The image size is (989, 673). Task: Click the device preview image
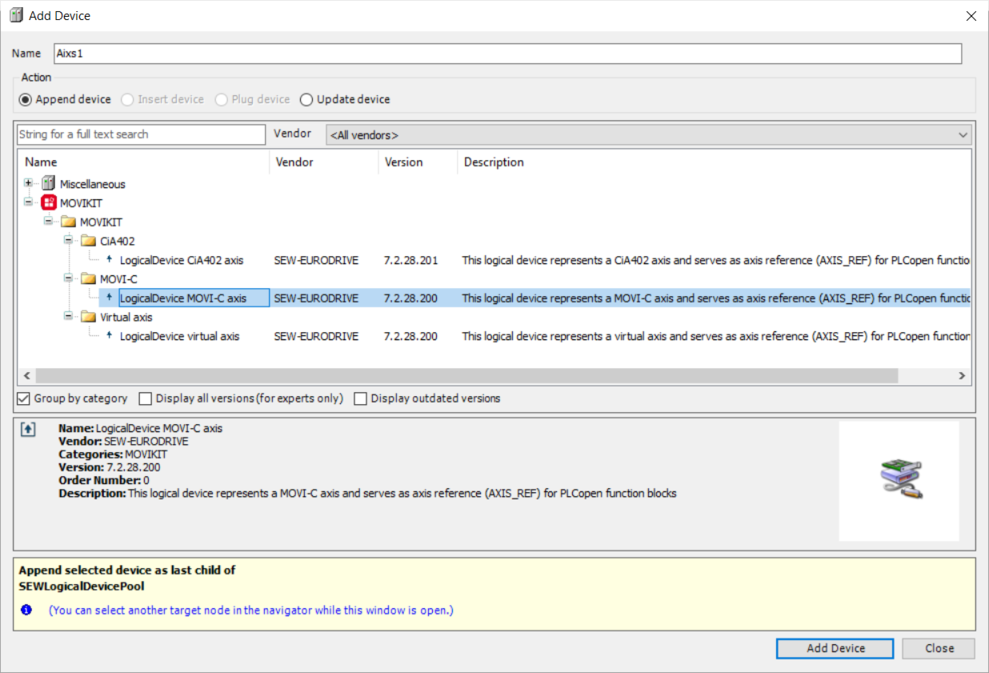[899, 480]
